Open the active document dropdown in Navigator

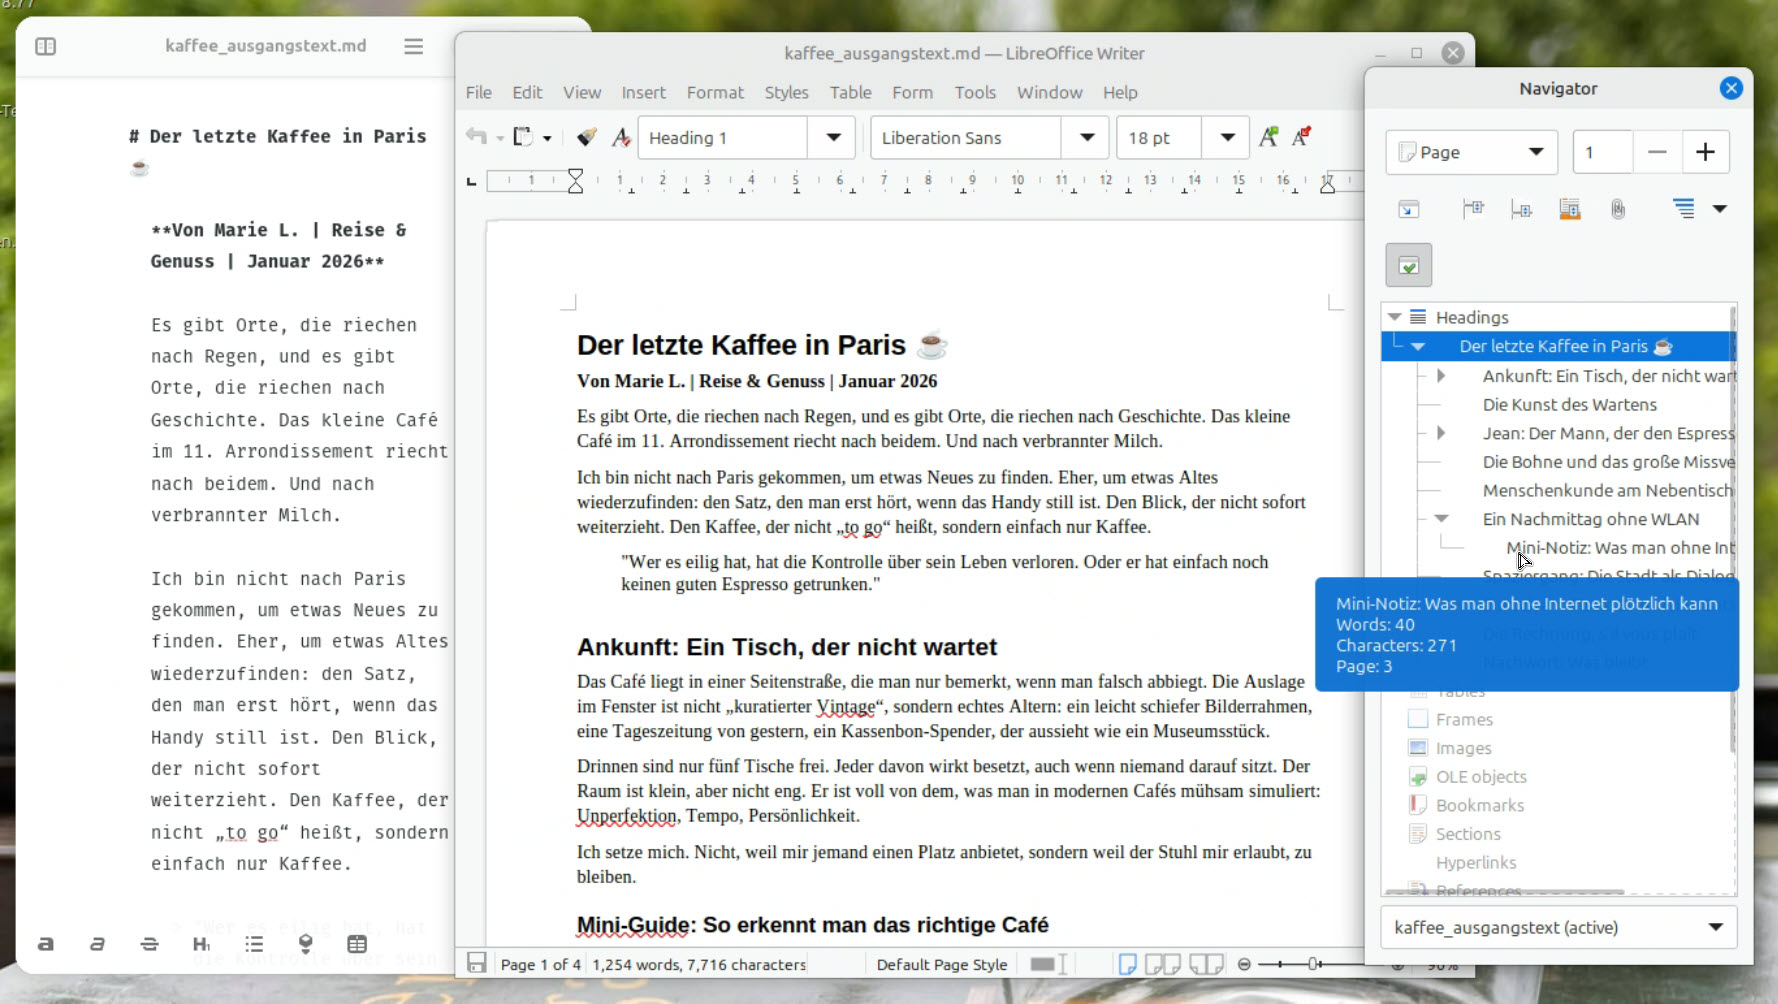(x=1715, y=927)
